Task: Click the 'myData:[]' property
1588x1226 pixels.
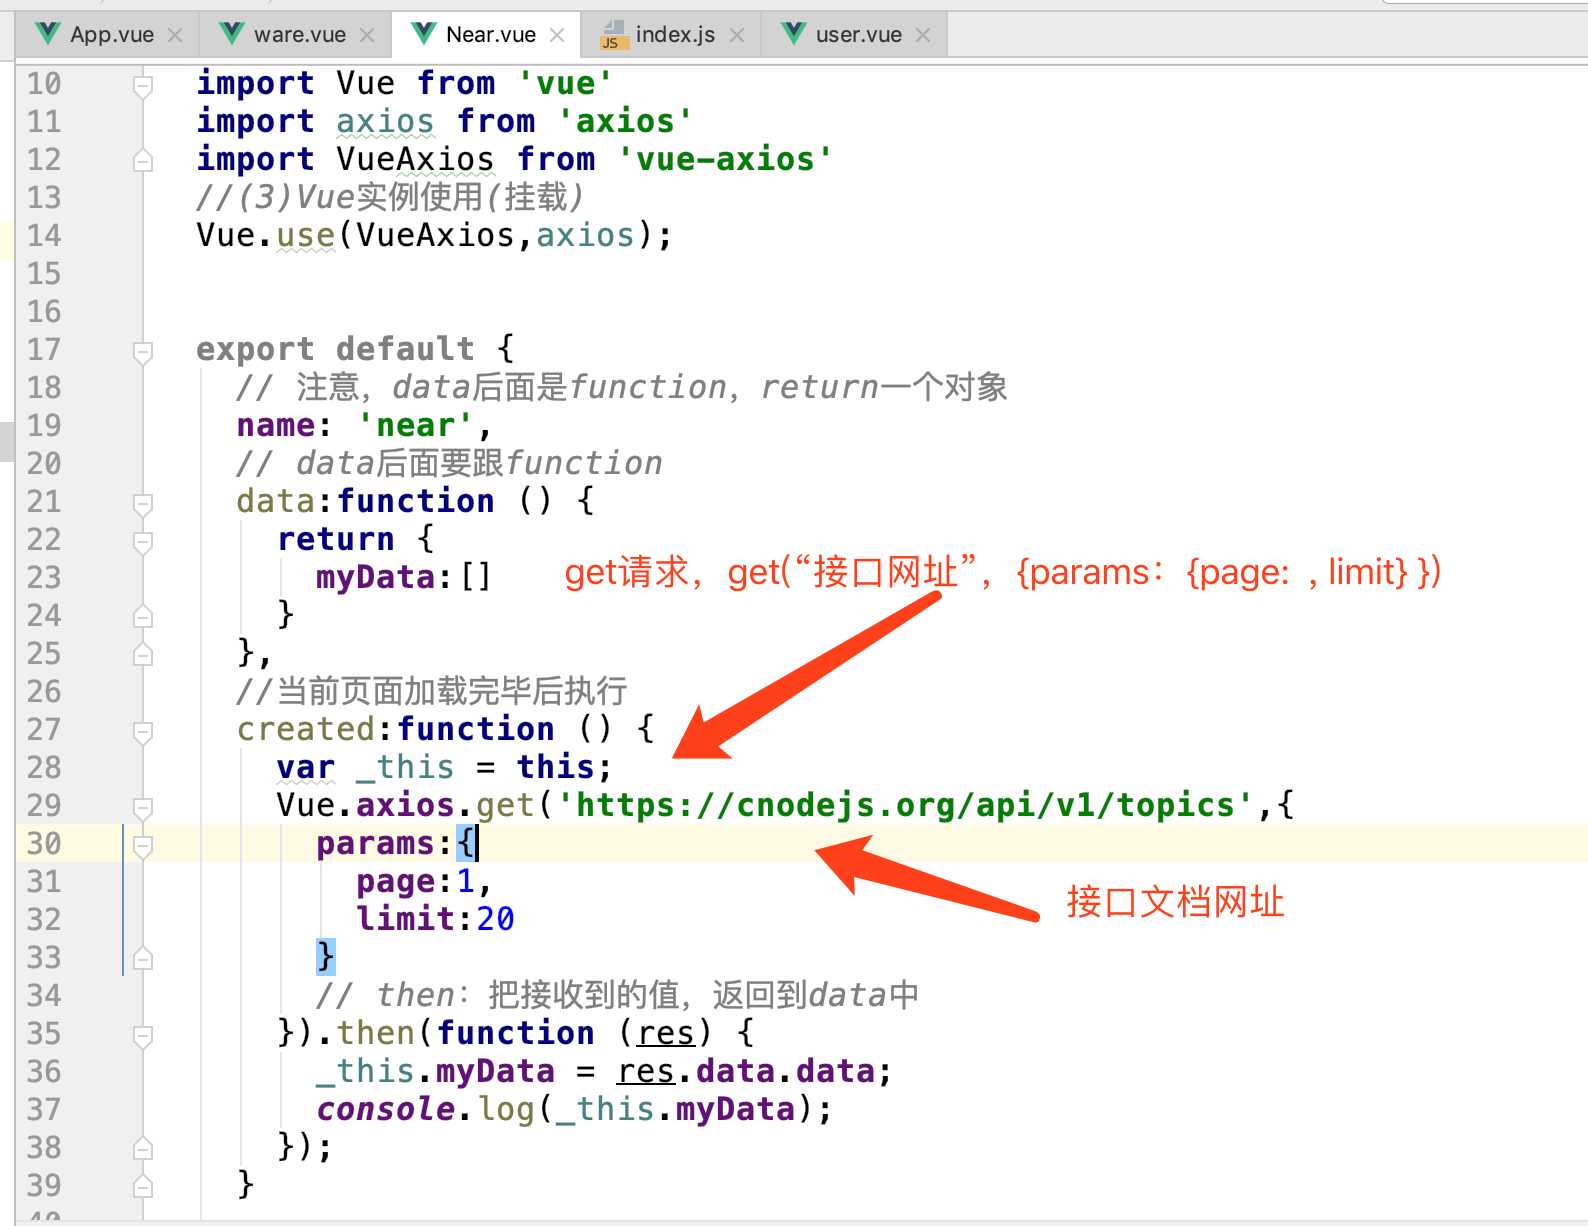Action: point(404,577)
